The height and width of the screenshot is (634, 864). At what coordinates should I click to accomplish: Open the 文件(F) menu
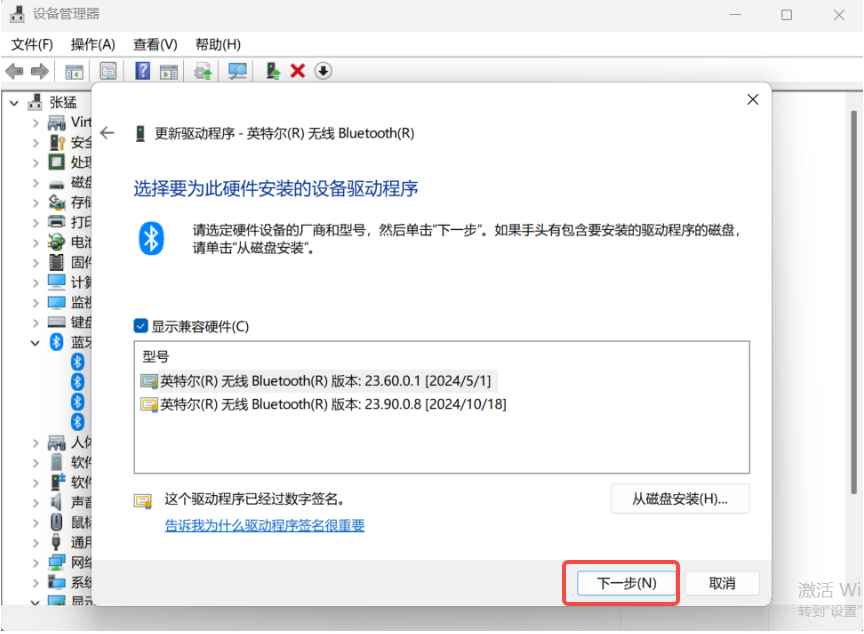(x=32, y=44)
